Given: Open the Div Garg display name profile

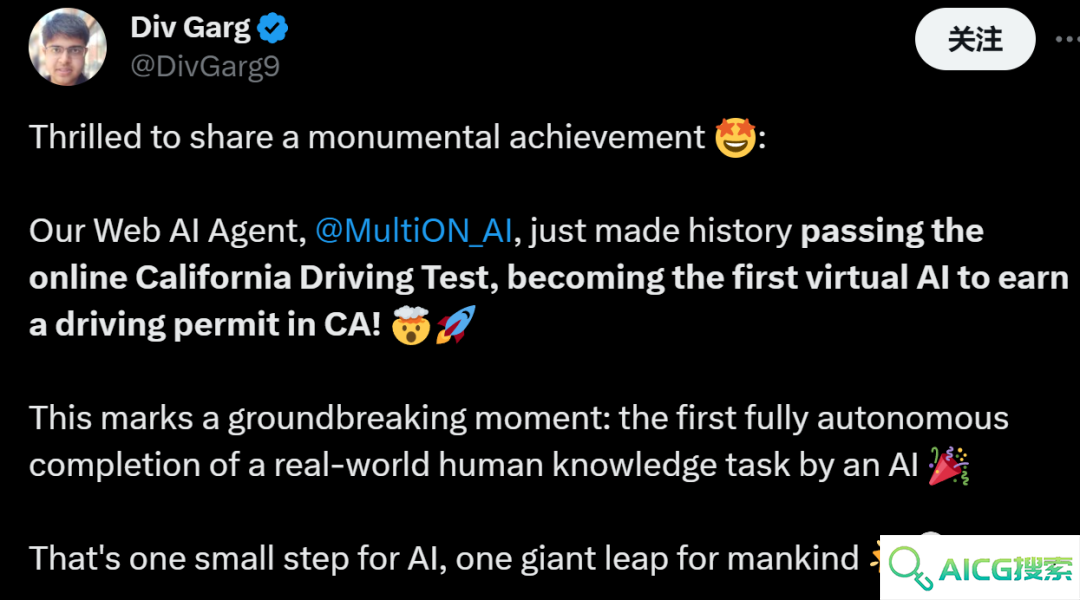Looking at the screenshot, I should coord(190,28).
